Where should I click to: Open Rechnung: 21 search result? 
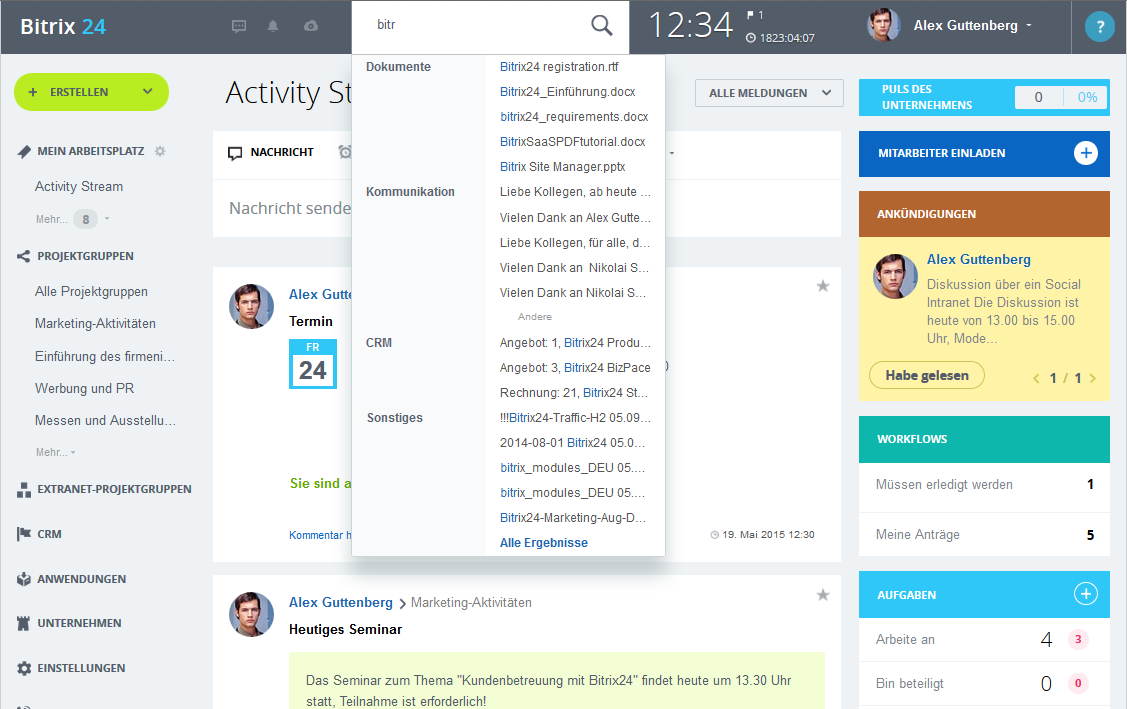click(x=574, y=393)
